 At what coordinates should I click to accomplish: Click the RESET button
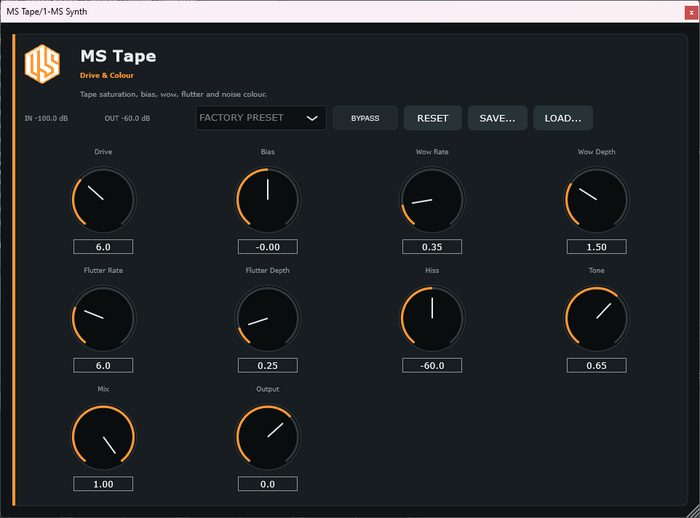click(433, 118)
